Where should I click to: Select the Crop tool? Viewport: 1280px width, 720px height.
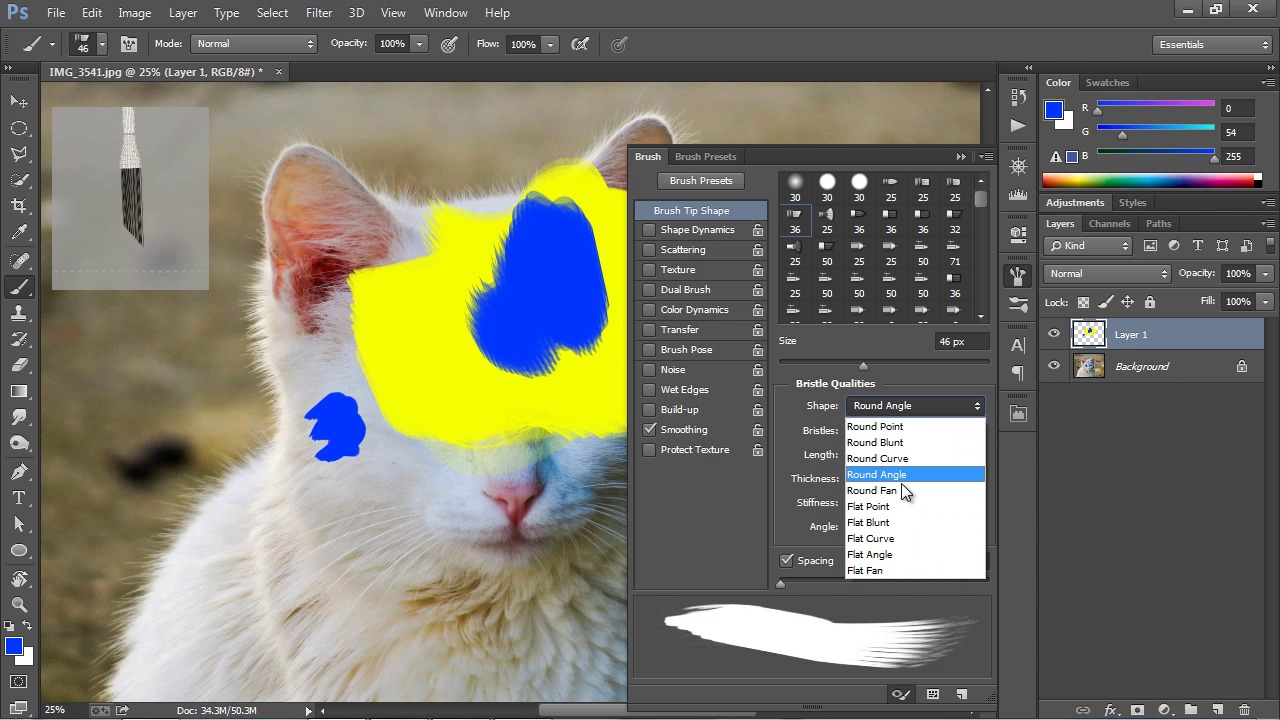pos(19,206)
